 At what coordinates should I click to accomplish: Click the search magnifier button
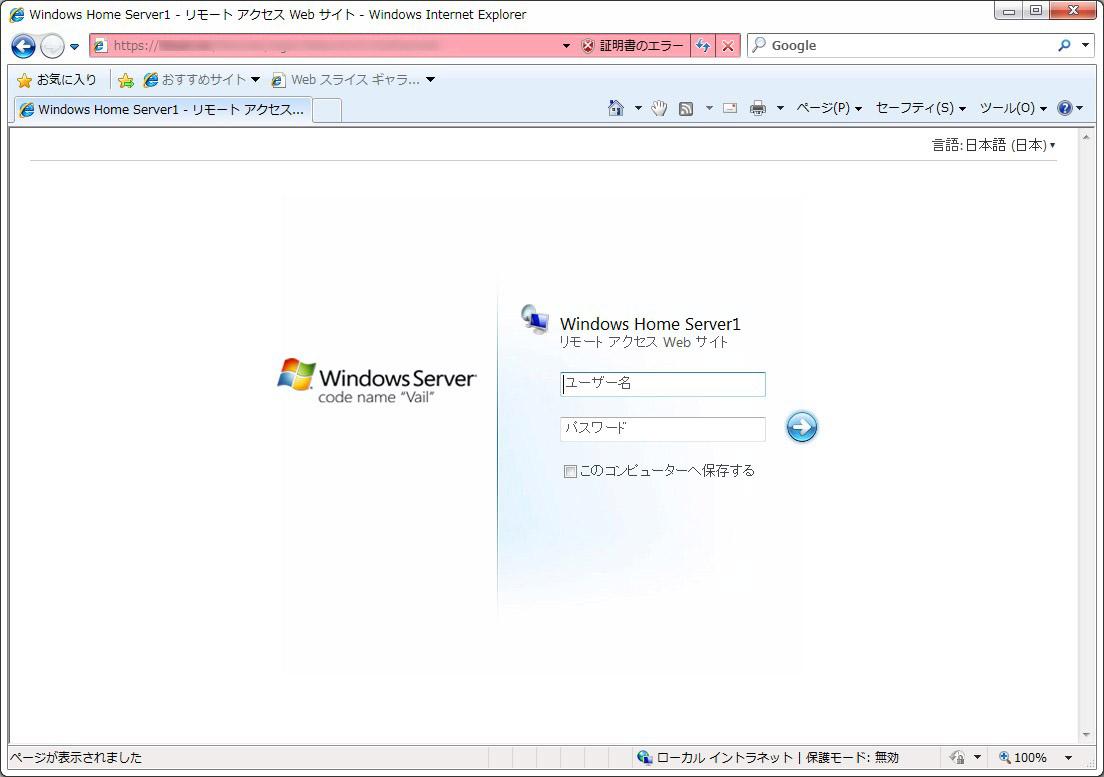click(x=1064, y=46)
